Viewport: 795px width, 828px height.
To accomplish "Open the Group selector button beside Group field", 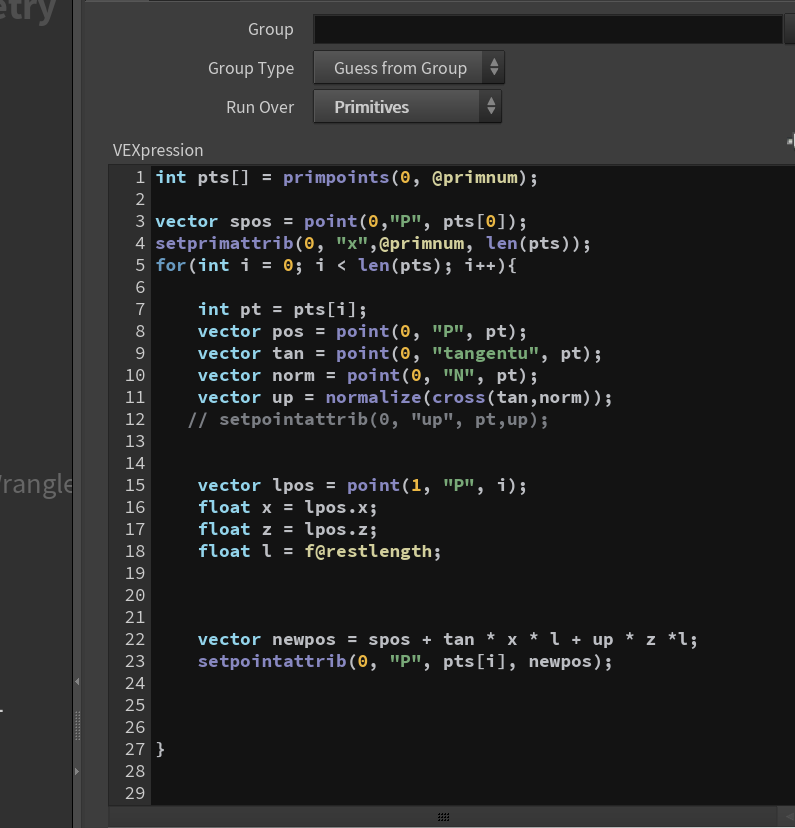I will click(790, 29).
